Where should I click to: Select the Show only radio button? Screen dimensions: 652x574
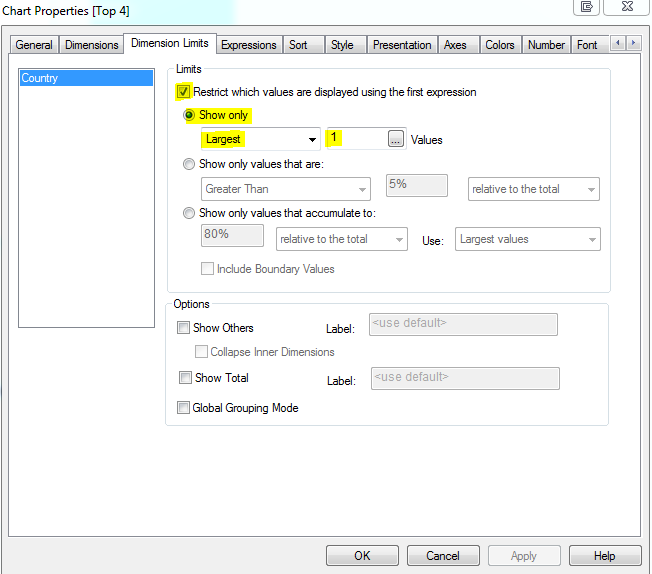point(189,115)
